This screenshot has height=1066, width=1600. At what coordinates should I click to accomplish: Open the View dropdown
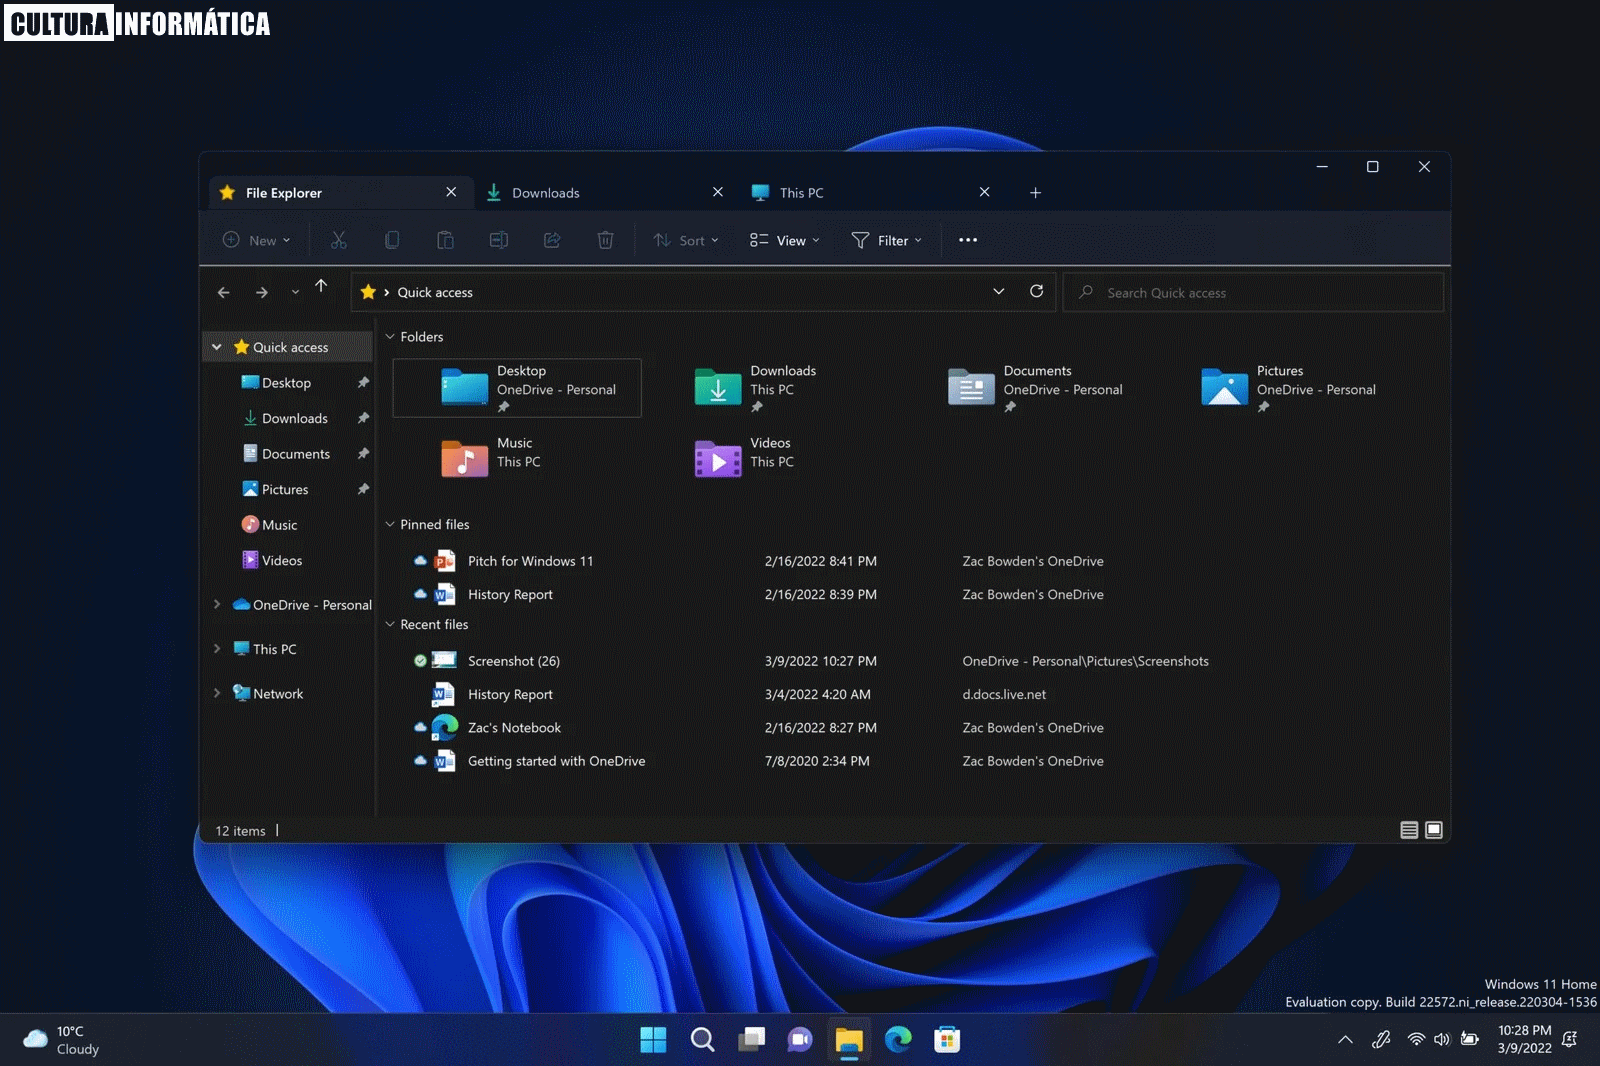tap(785, 240)
